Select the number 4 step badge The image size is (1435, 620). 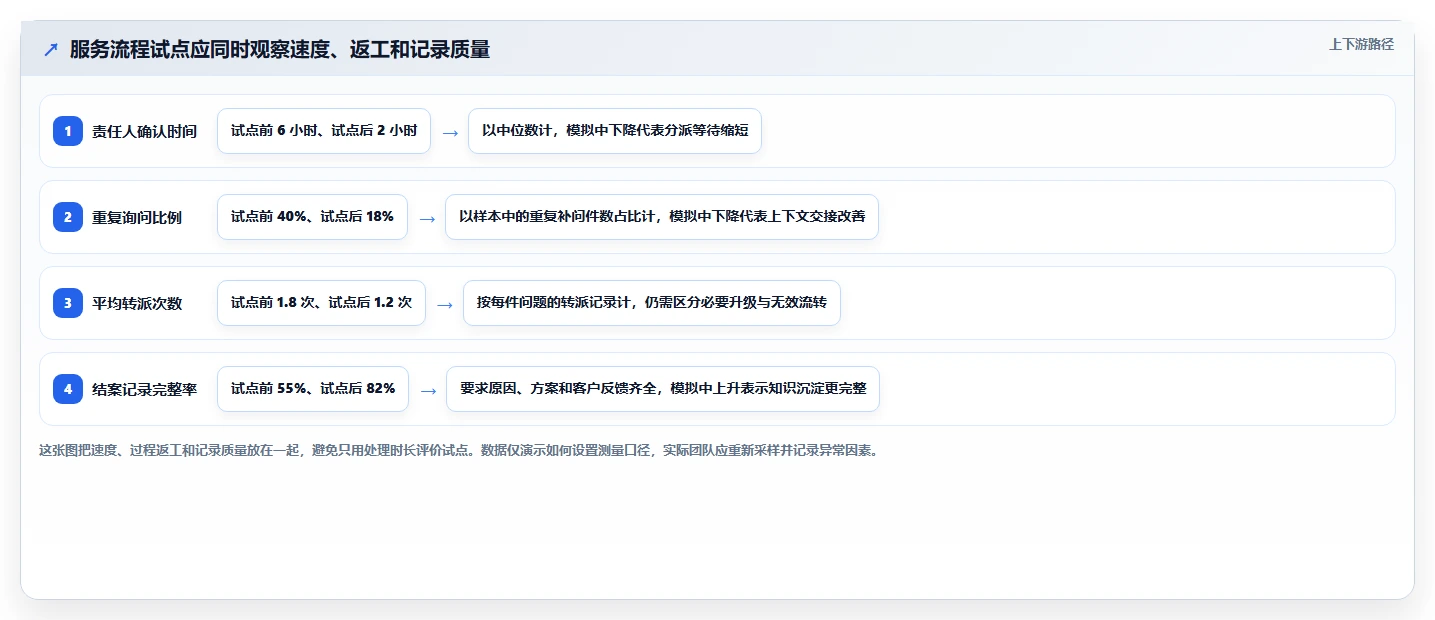tap(68, 389)
